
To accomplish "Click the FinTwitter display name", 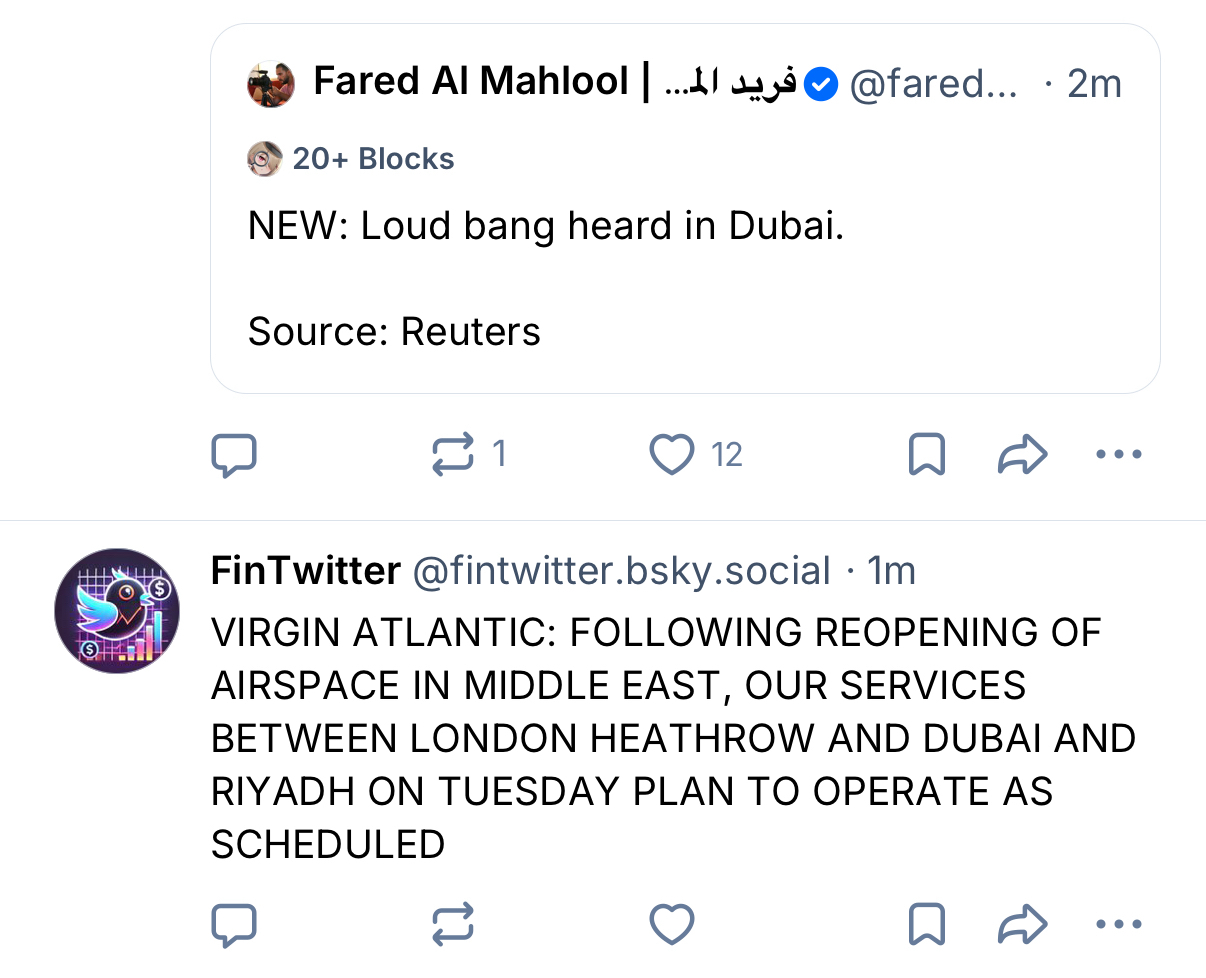I will pos(305,571).
